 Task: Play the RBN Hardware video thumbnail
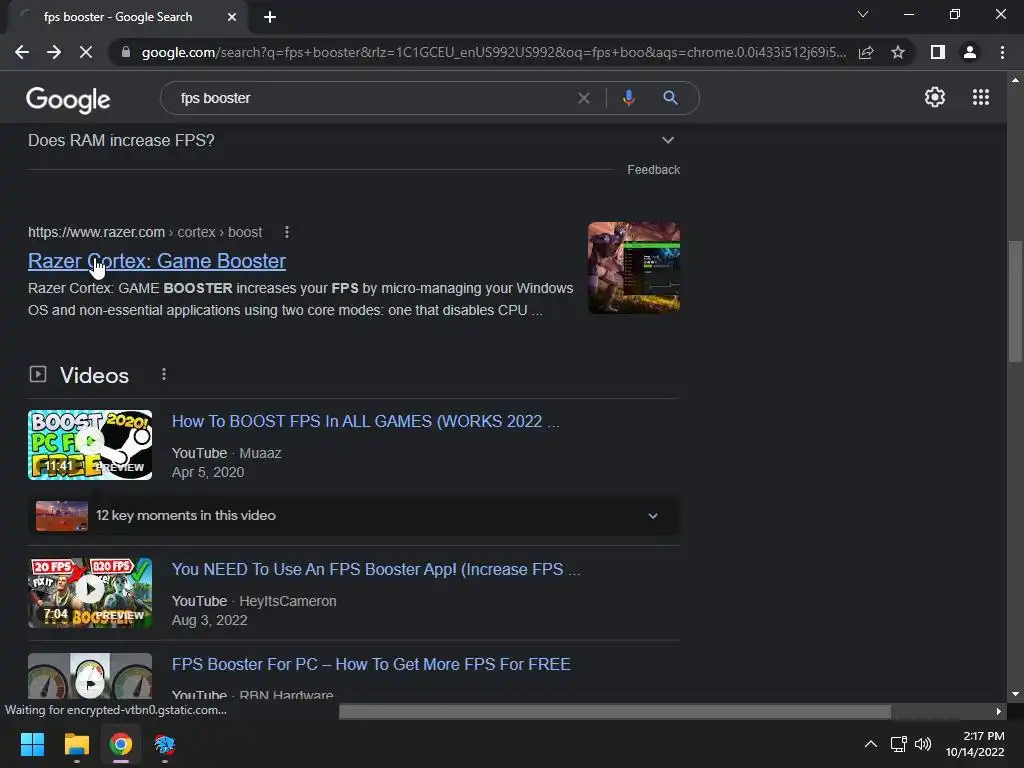(90, 677)
